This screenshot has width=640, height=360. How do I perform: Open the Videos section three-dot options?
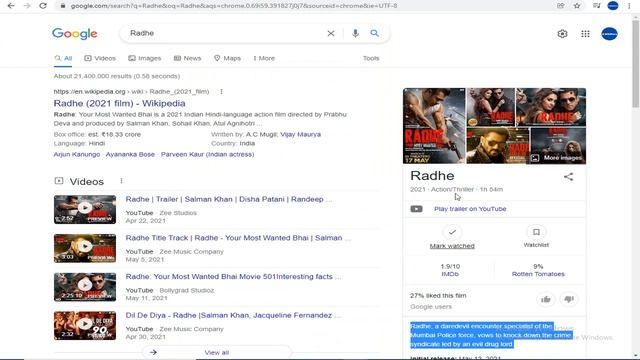point(121,181)
